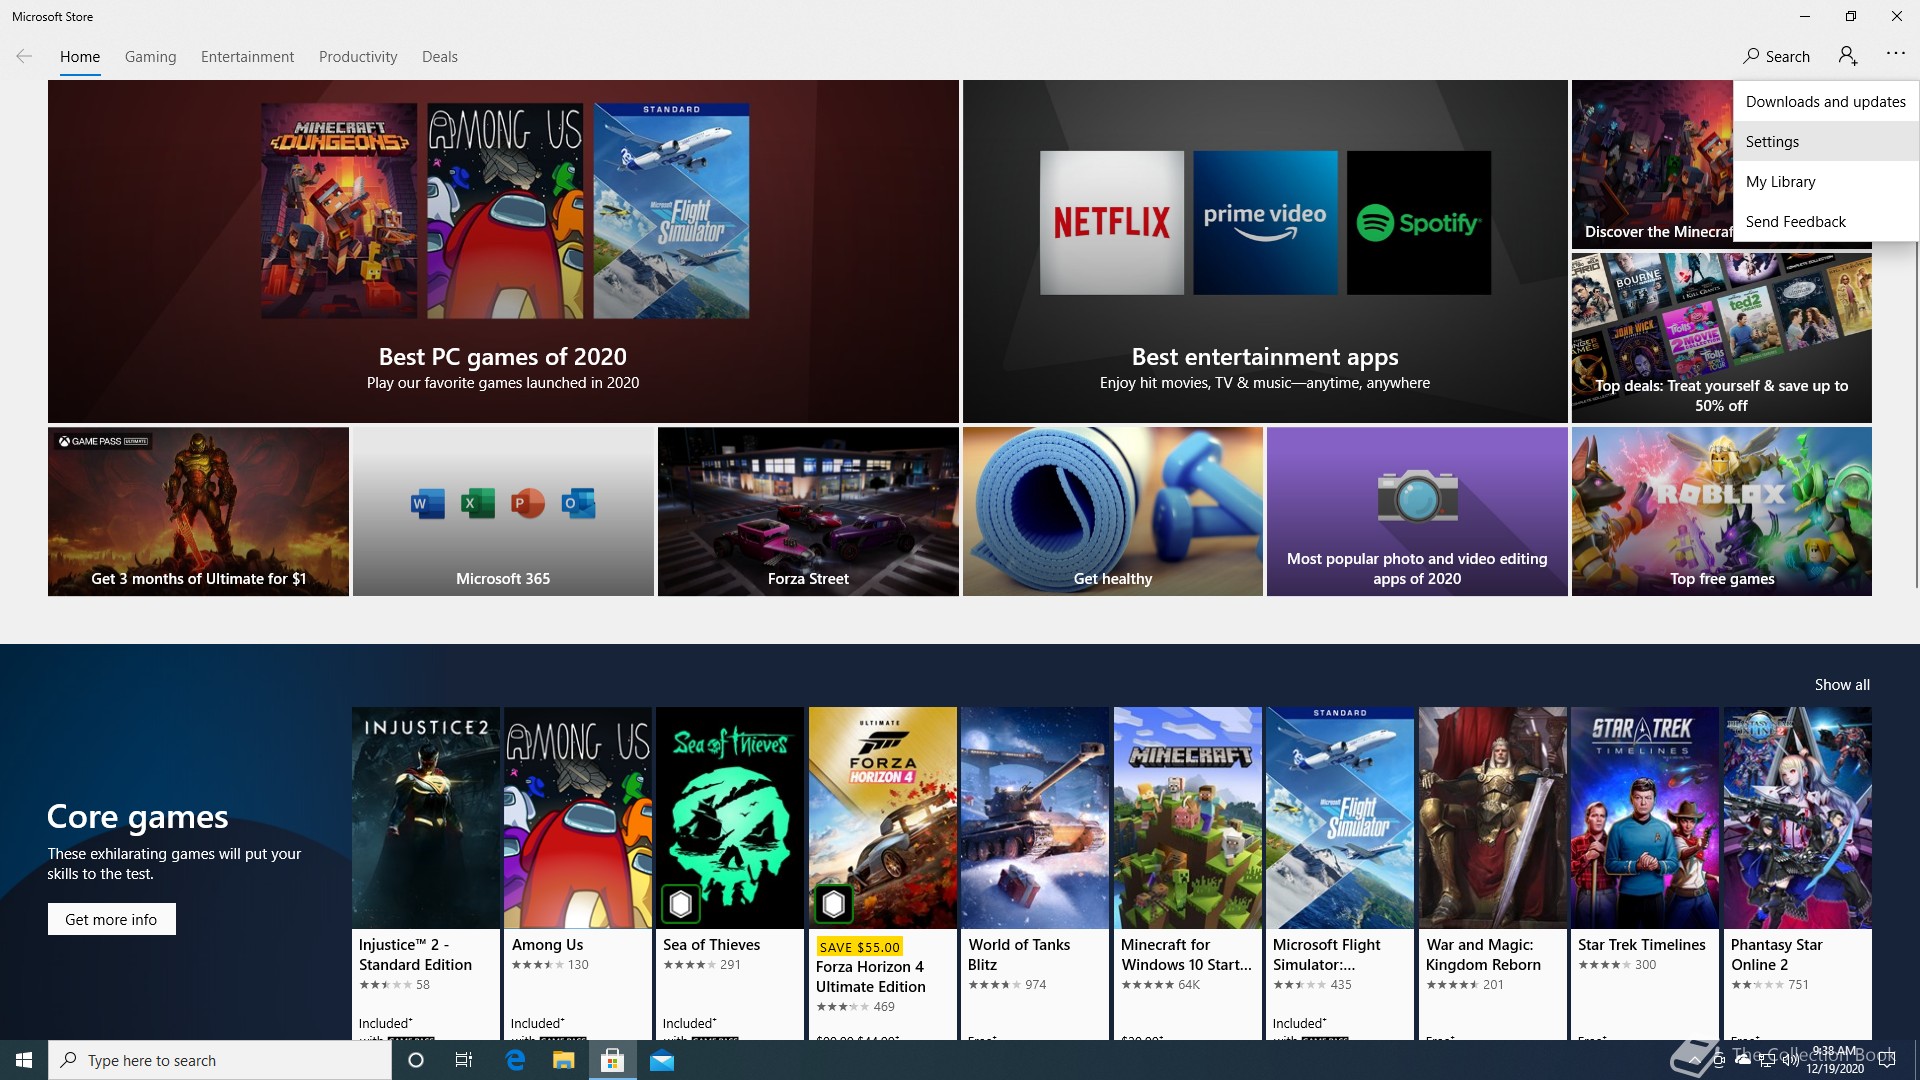Open Microsoft Flight Simulator card in Core games
Image resolution: width=1920 pixels, height=1080 pixels.
1340,873
